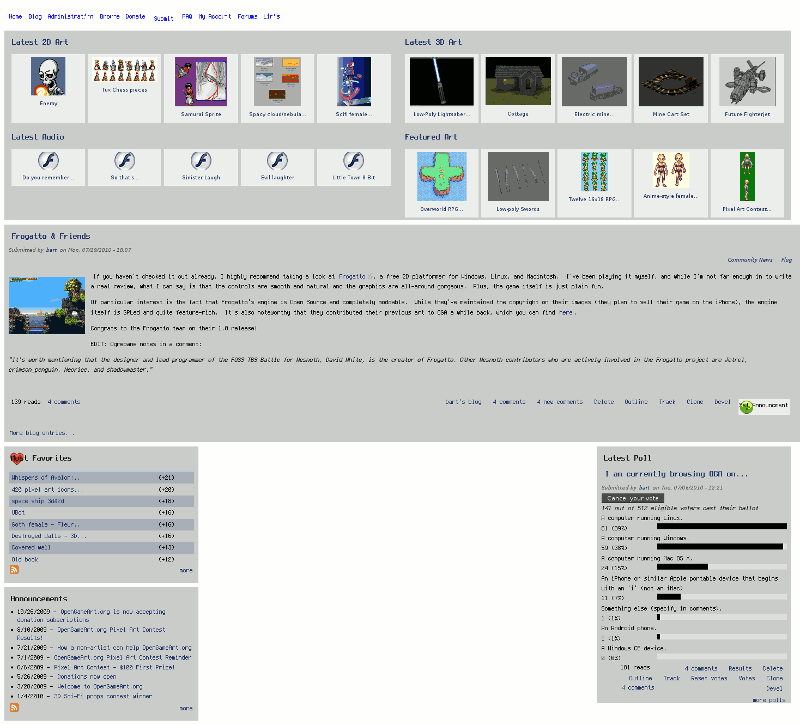Click the 'Bell Laughter' speaker icon

(x=276, y=162)
